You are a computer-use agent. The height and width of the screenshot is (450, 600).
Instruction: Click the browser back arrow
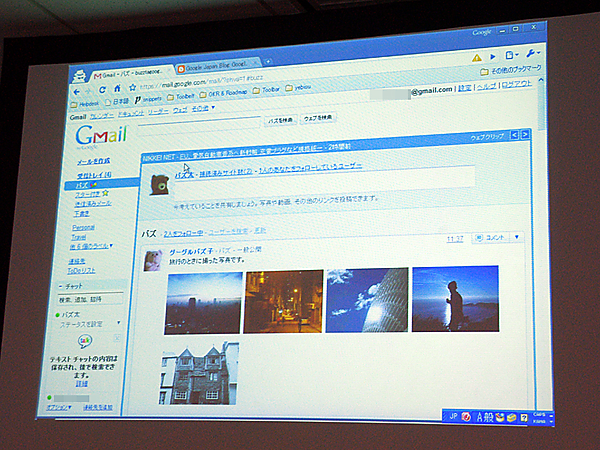click(77, 91)
